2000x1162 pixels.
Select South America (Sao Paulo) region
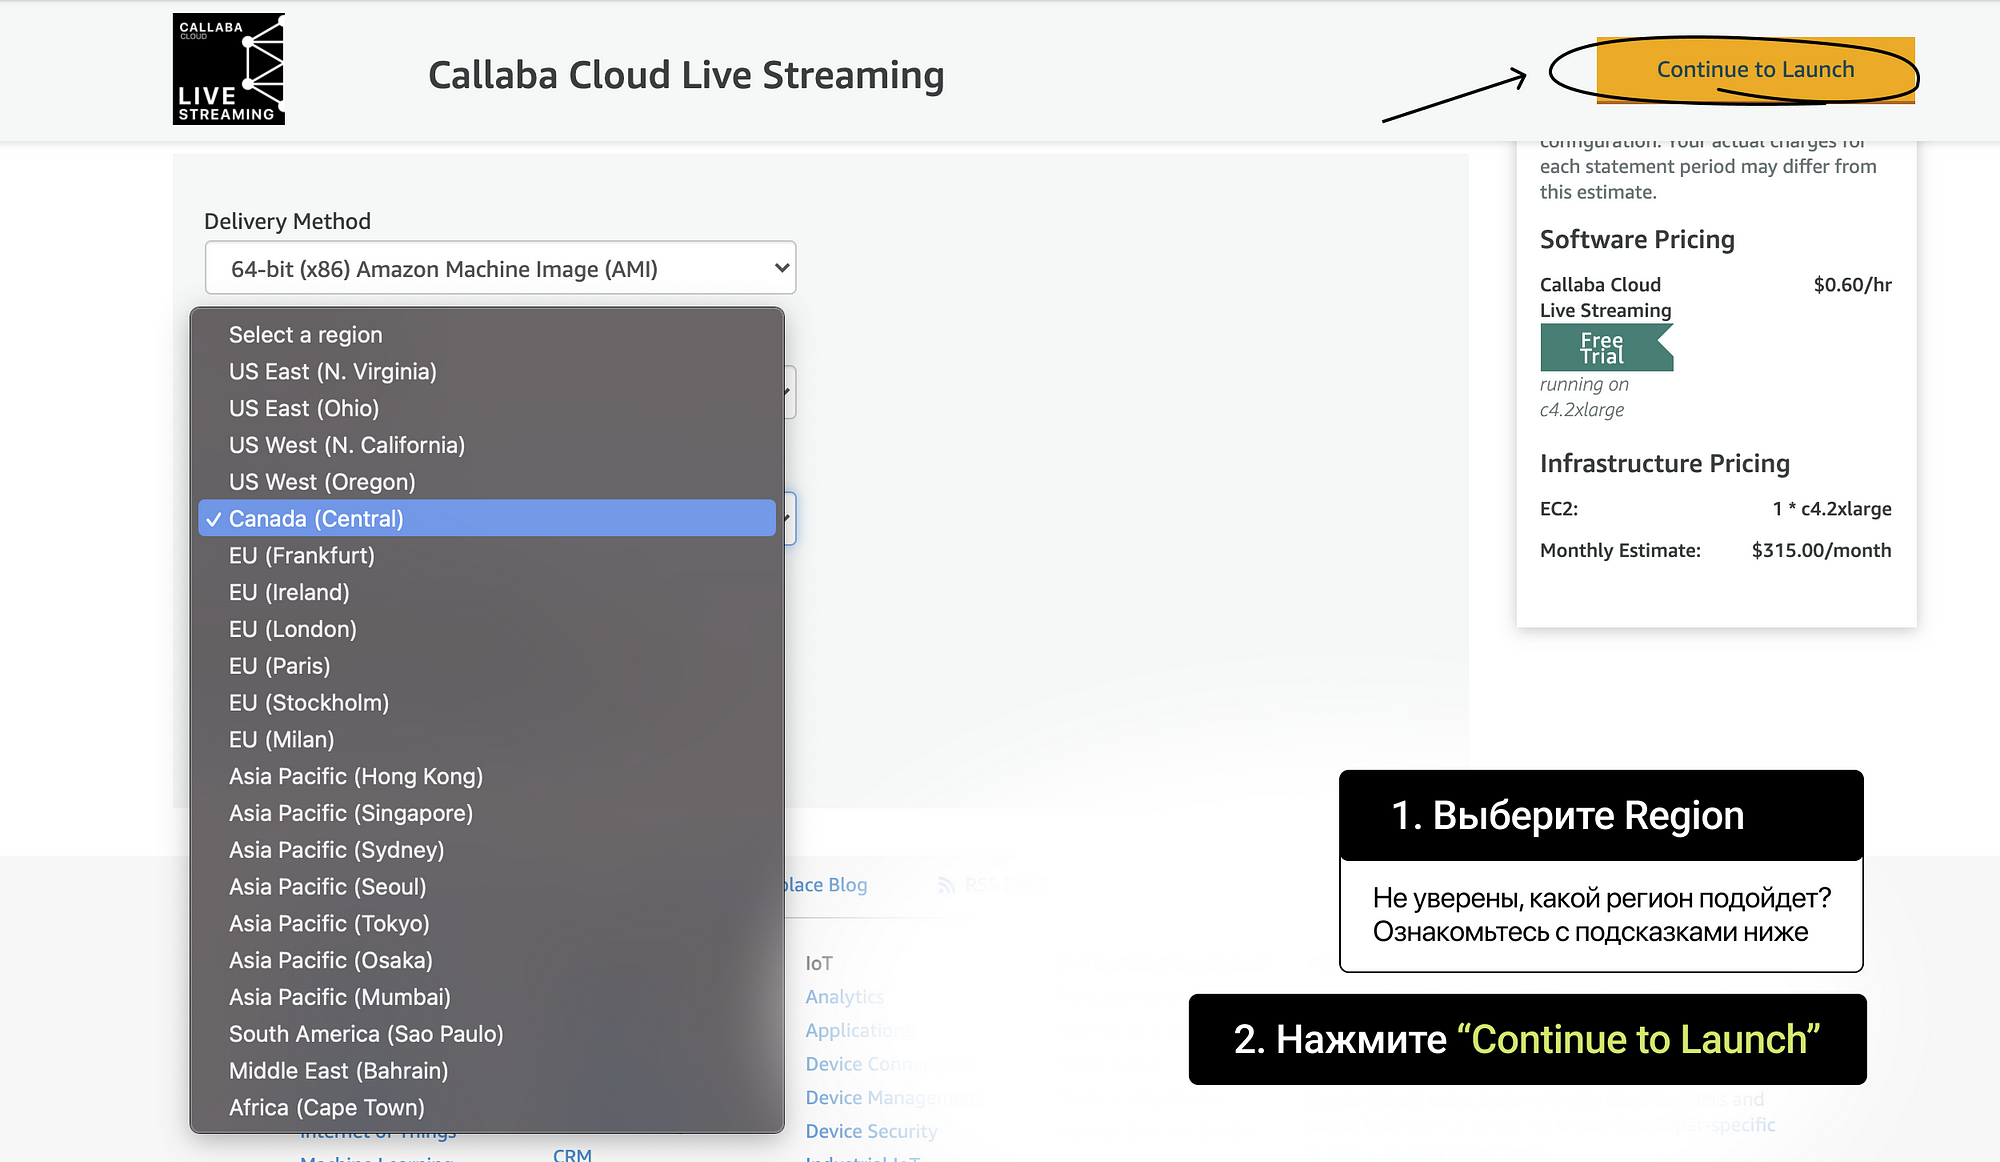487,1034
